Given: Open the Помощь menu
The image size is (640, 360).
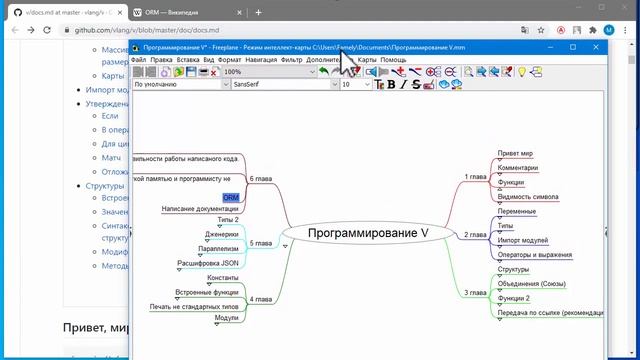Looking at the screenshot, I should [x=393, y=60].
